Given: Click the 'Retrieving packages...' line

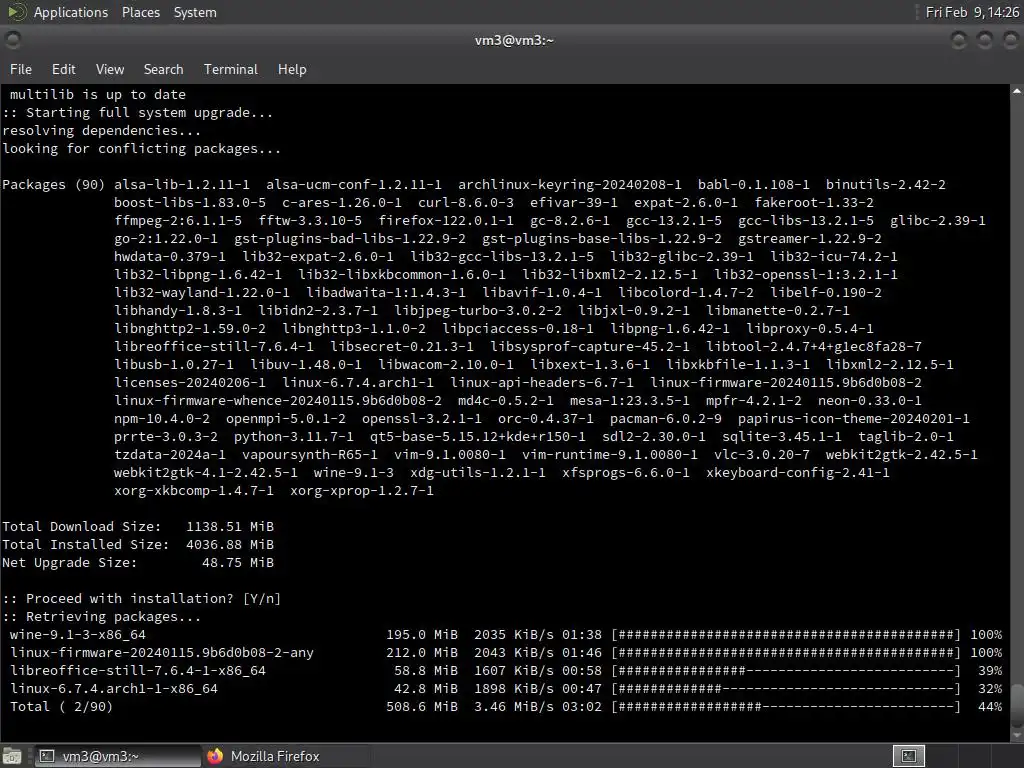Looking at the screenshot, I should (102, 616).
